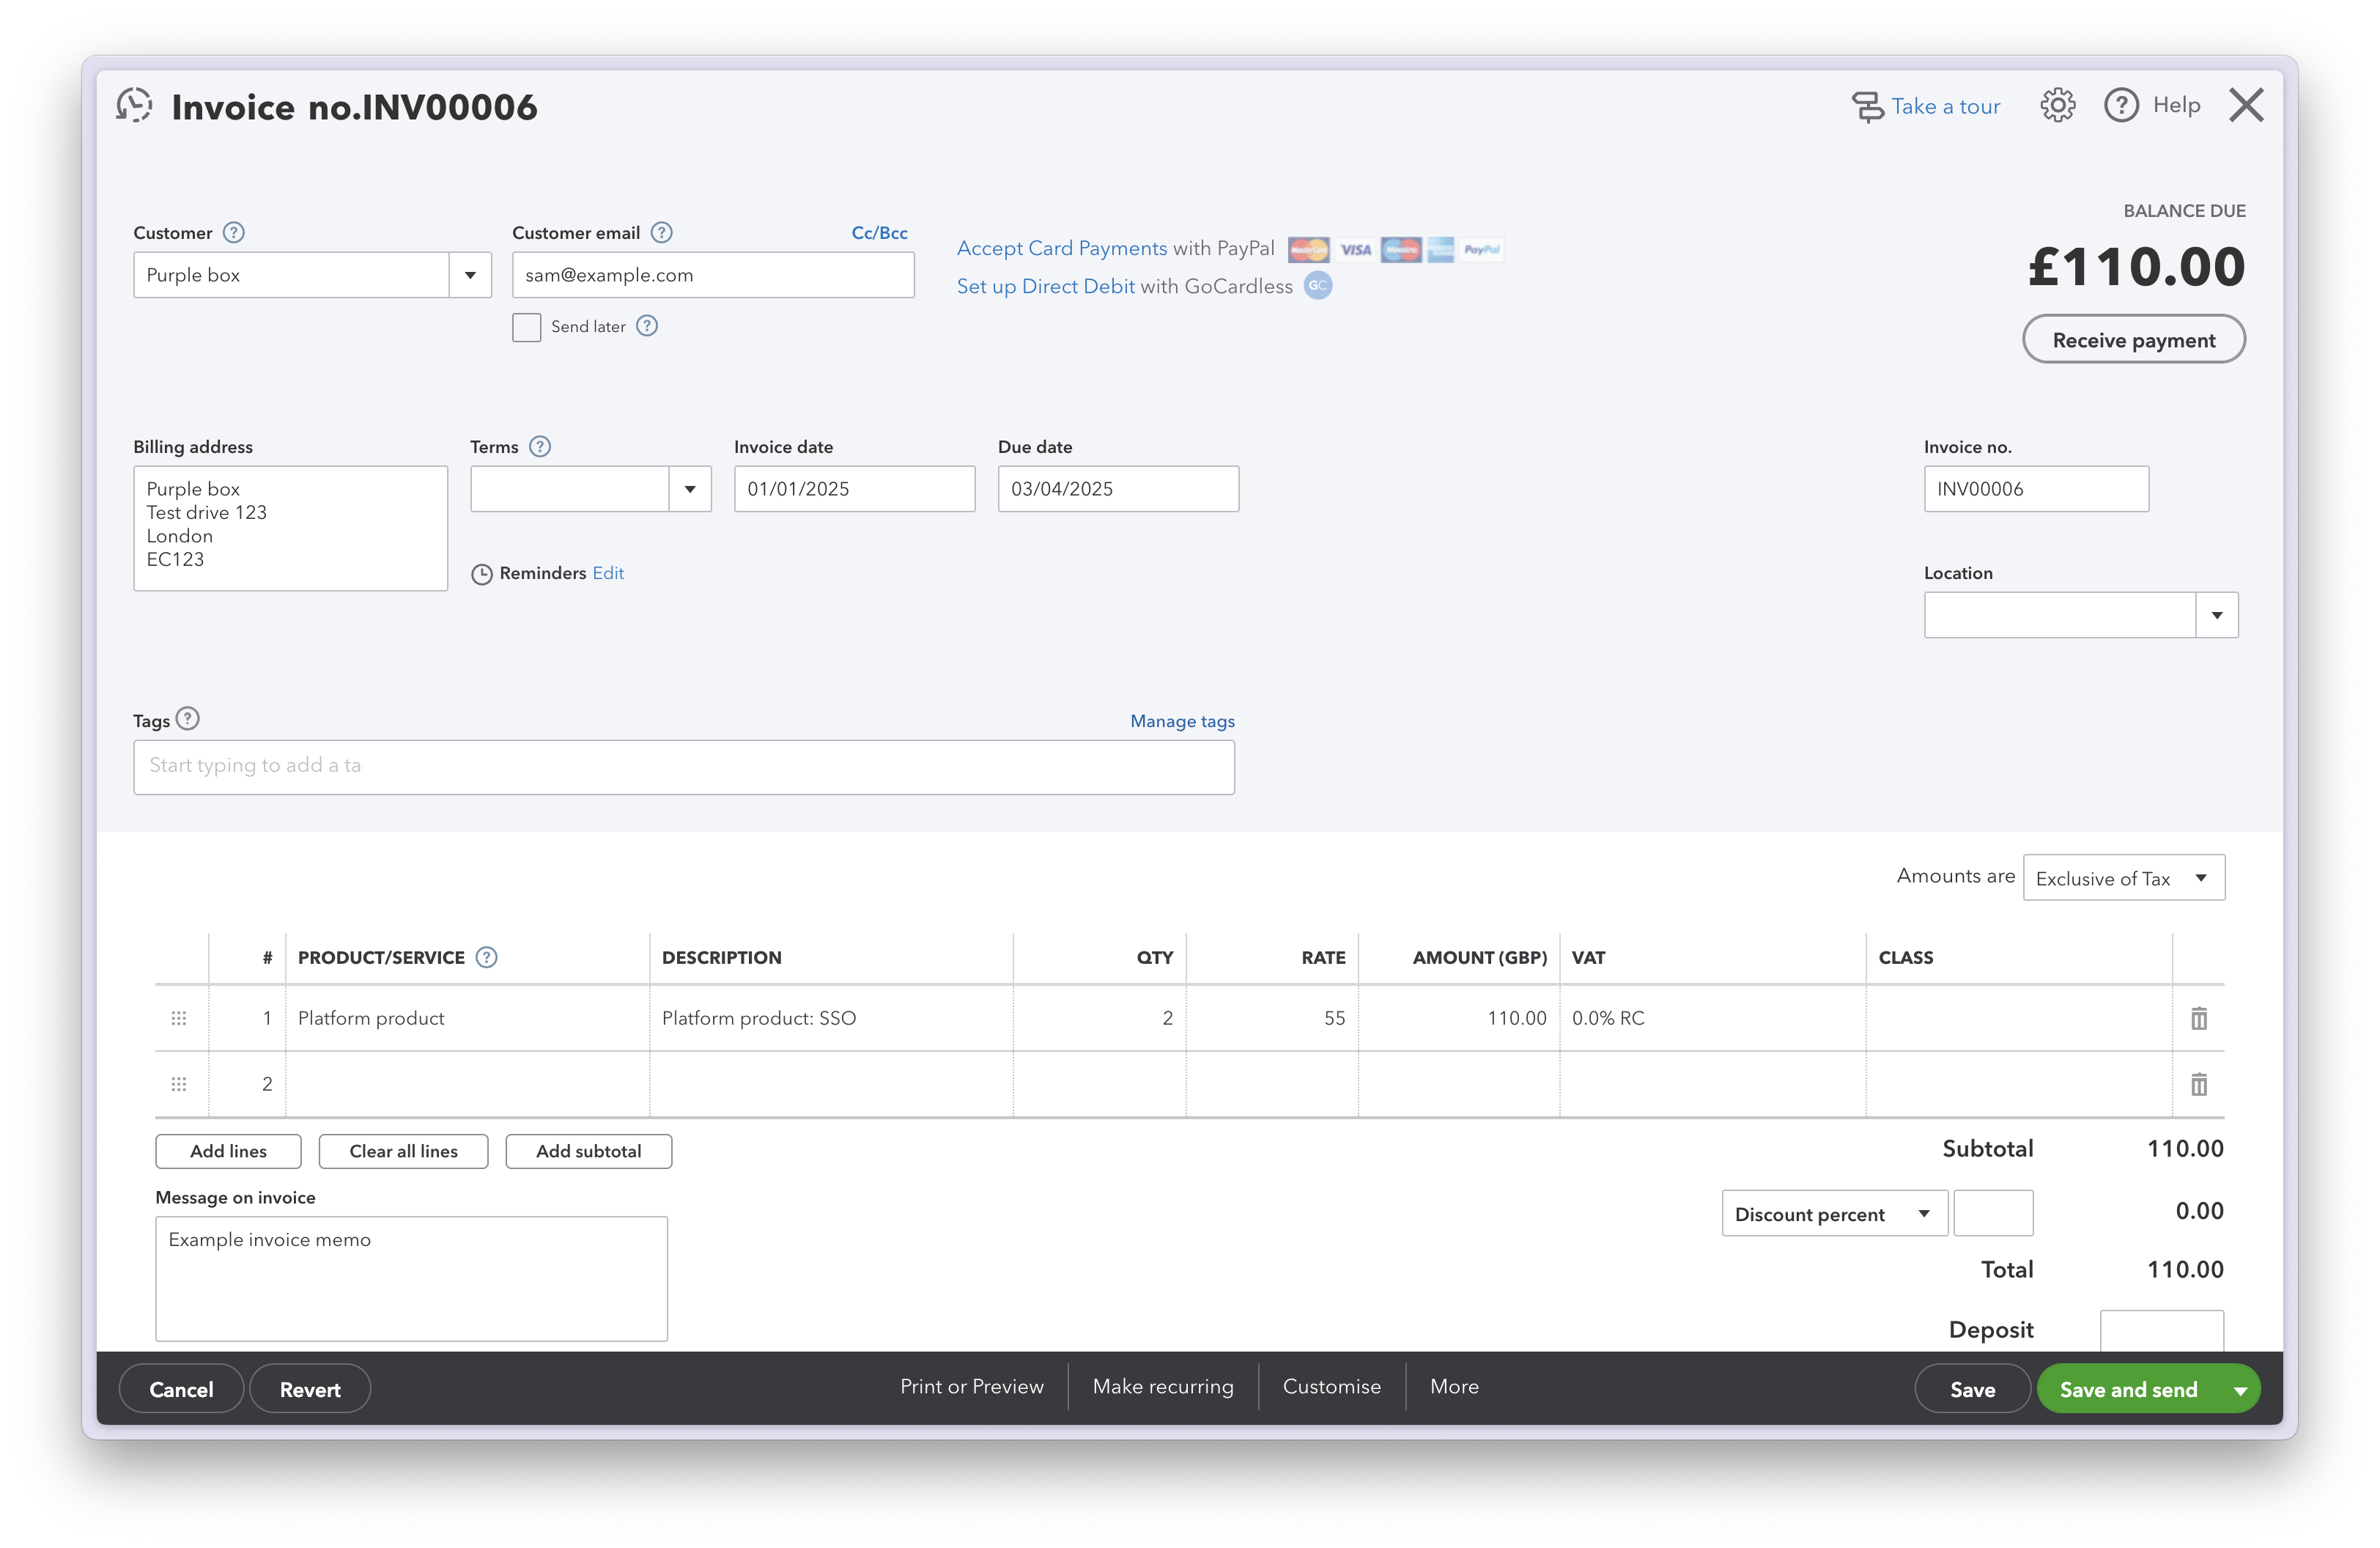Click the GoCardless GC badge icon
The image size is (2380, 1548).
1318,286
